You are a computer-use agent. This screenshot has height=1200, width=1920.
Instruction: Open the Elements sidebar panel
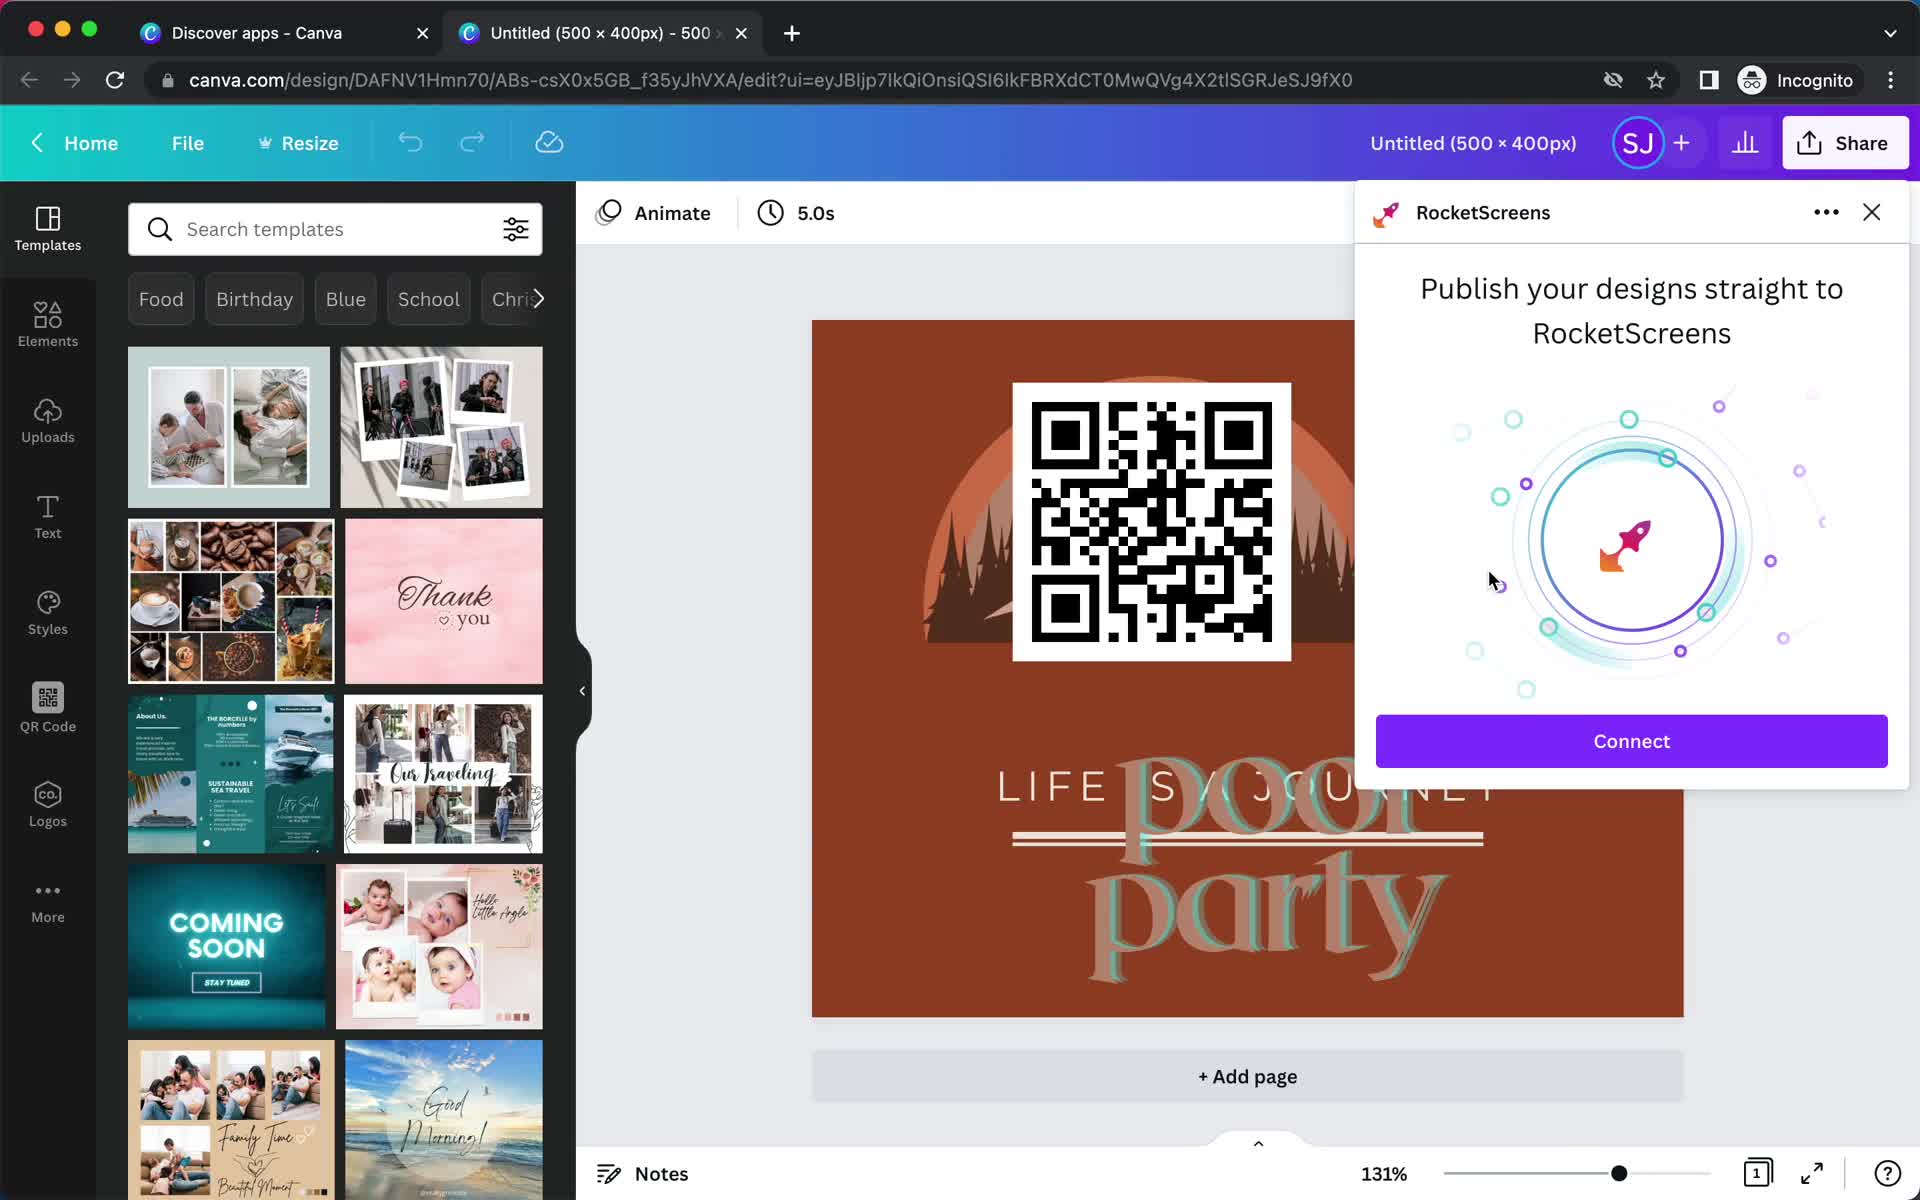pyautogui.click(x=47, y=325)
